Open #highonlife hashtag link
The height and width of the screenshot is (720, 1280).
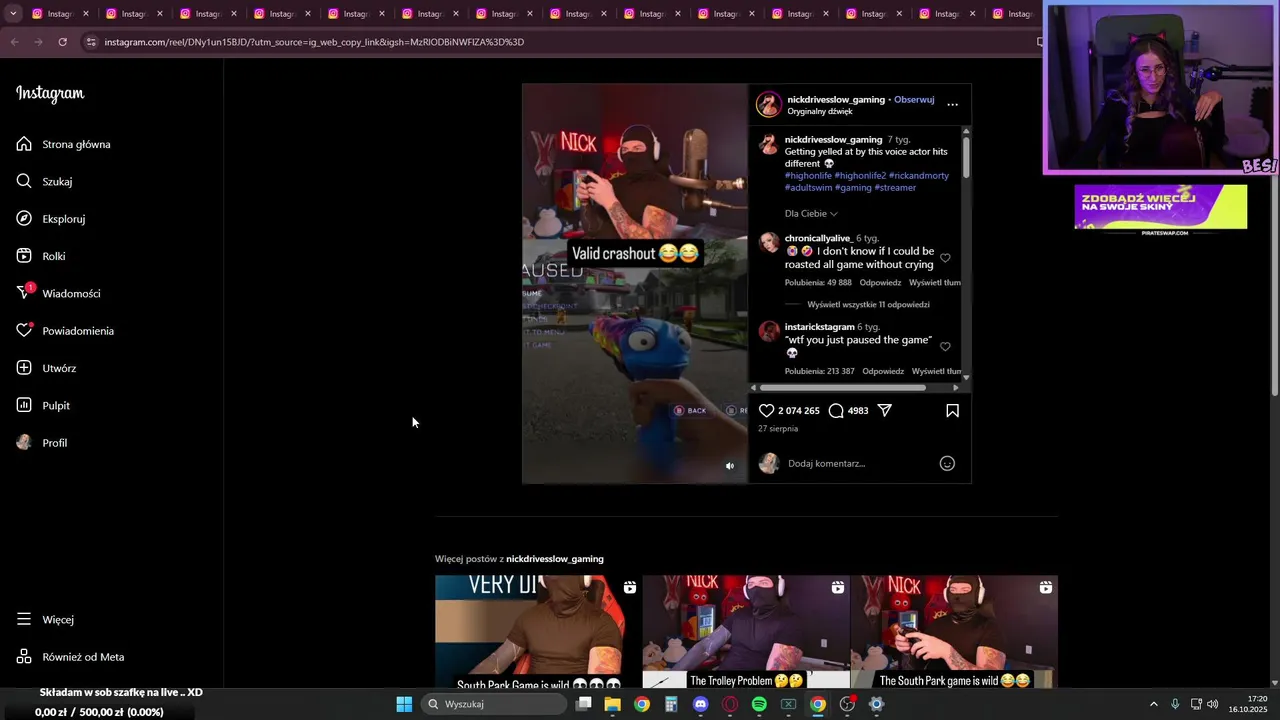808,175
